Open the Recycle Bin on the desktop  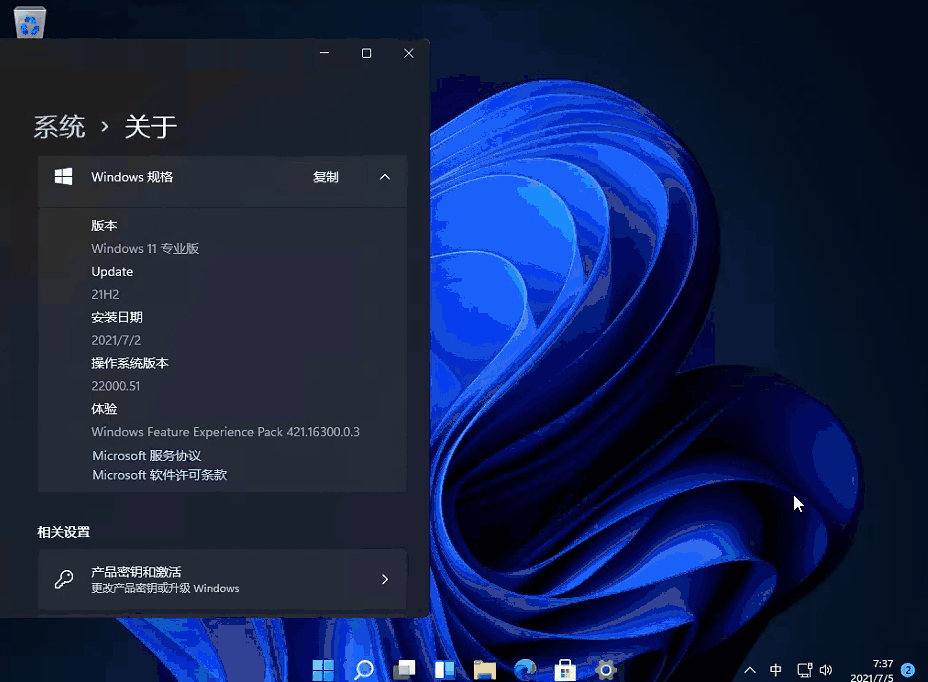click(x=29, y=22)
